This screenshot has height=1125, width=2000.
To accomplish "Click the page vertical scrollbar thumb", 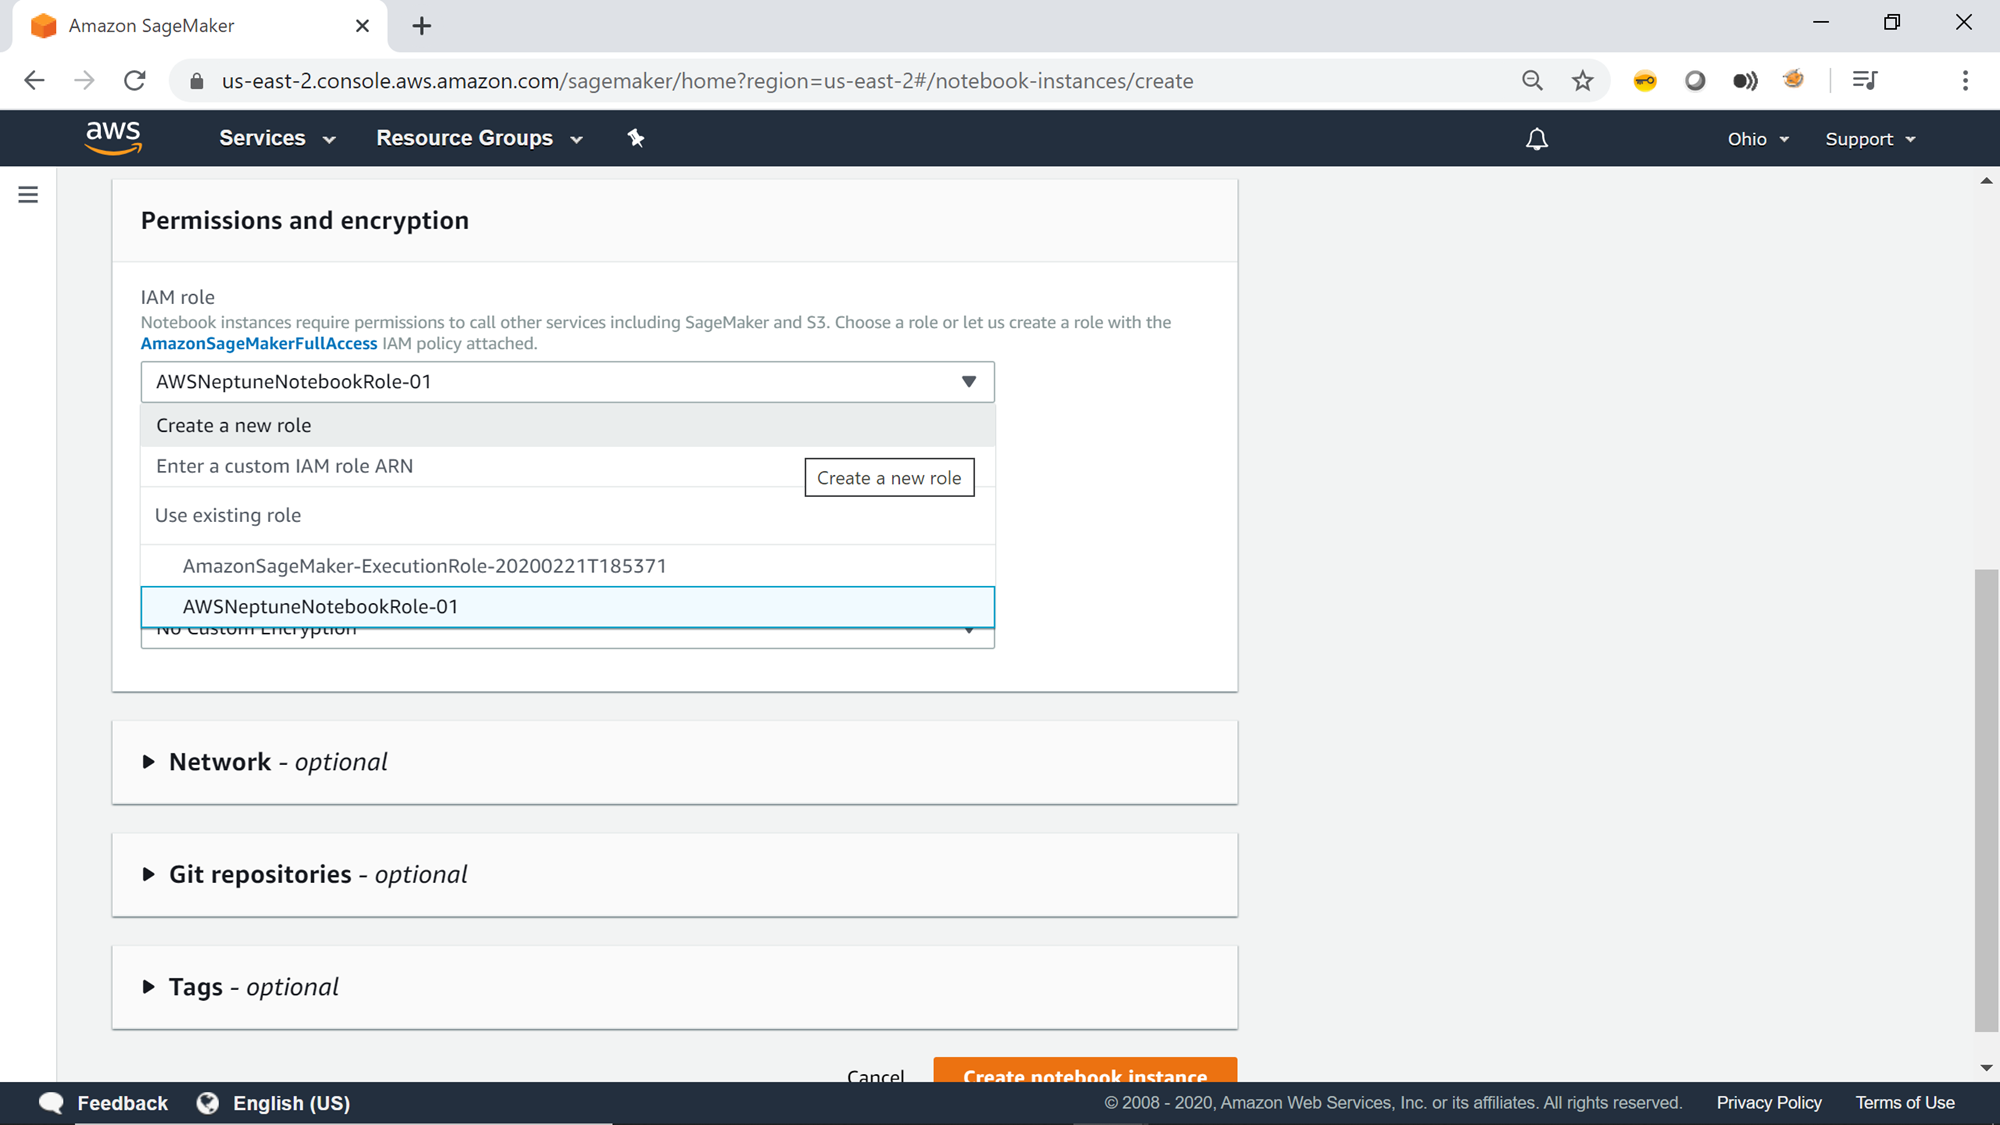I will point(1985,800).
